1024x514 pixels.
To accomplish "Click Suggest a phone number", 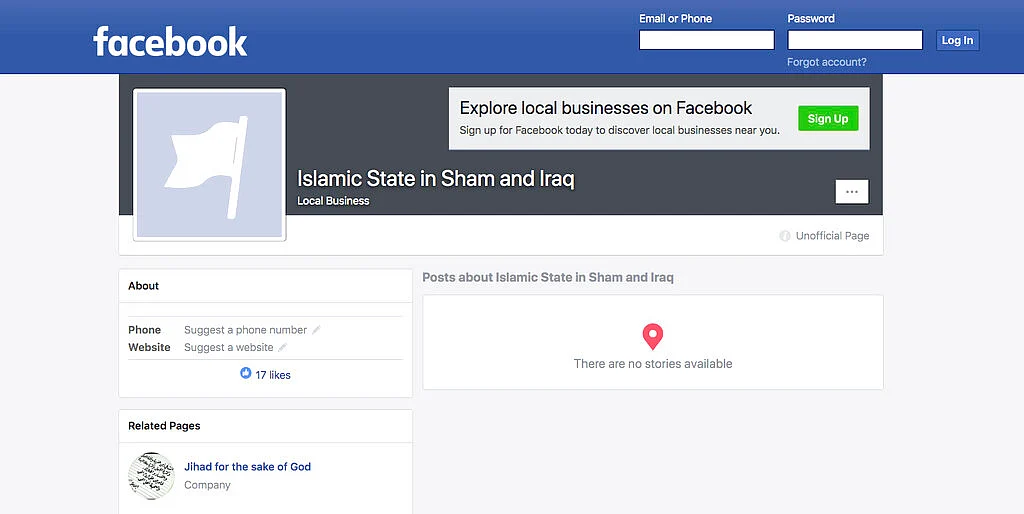I will tap(246, 330).
